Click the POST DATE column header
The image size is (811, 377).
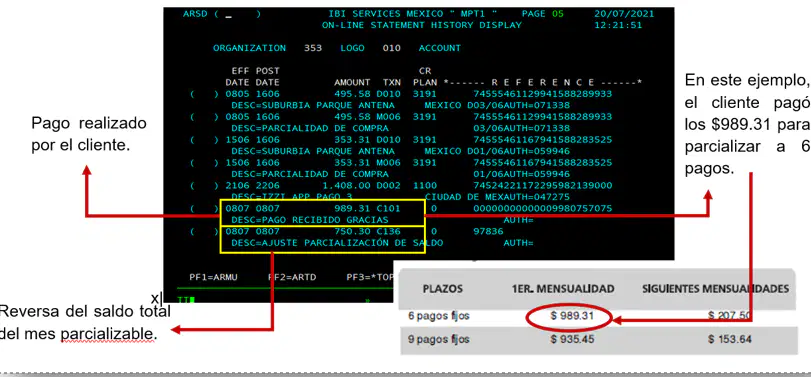(x=267, y=77)
